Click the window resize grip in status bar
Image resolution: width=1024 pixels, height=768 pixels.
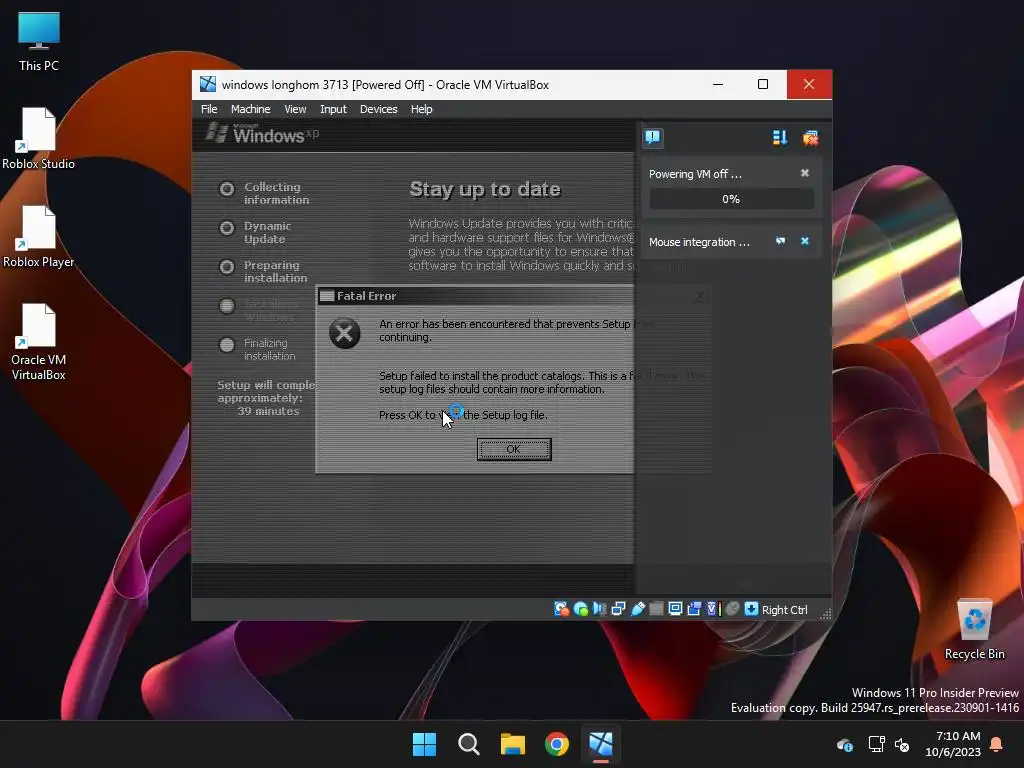825,613
